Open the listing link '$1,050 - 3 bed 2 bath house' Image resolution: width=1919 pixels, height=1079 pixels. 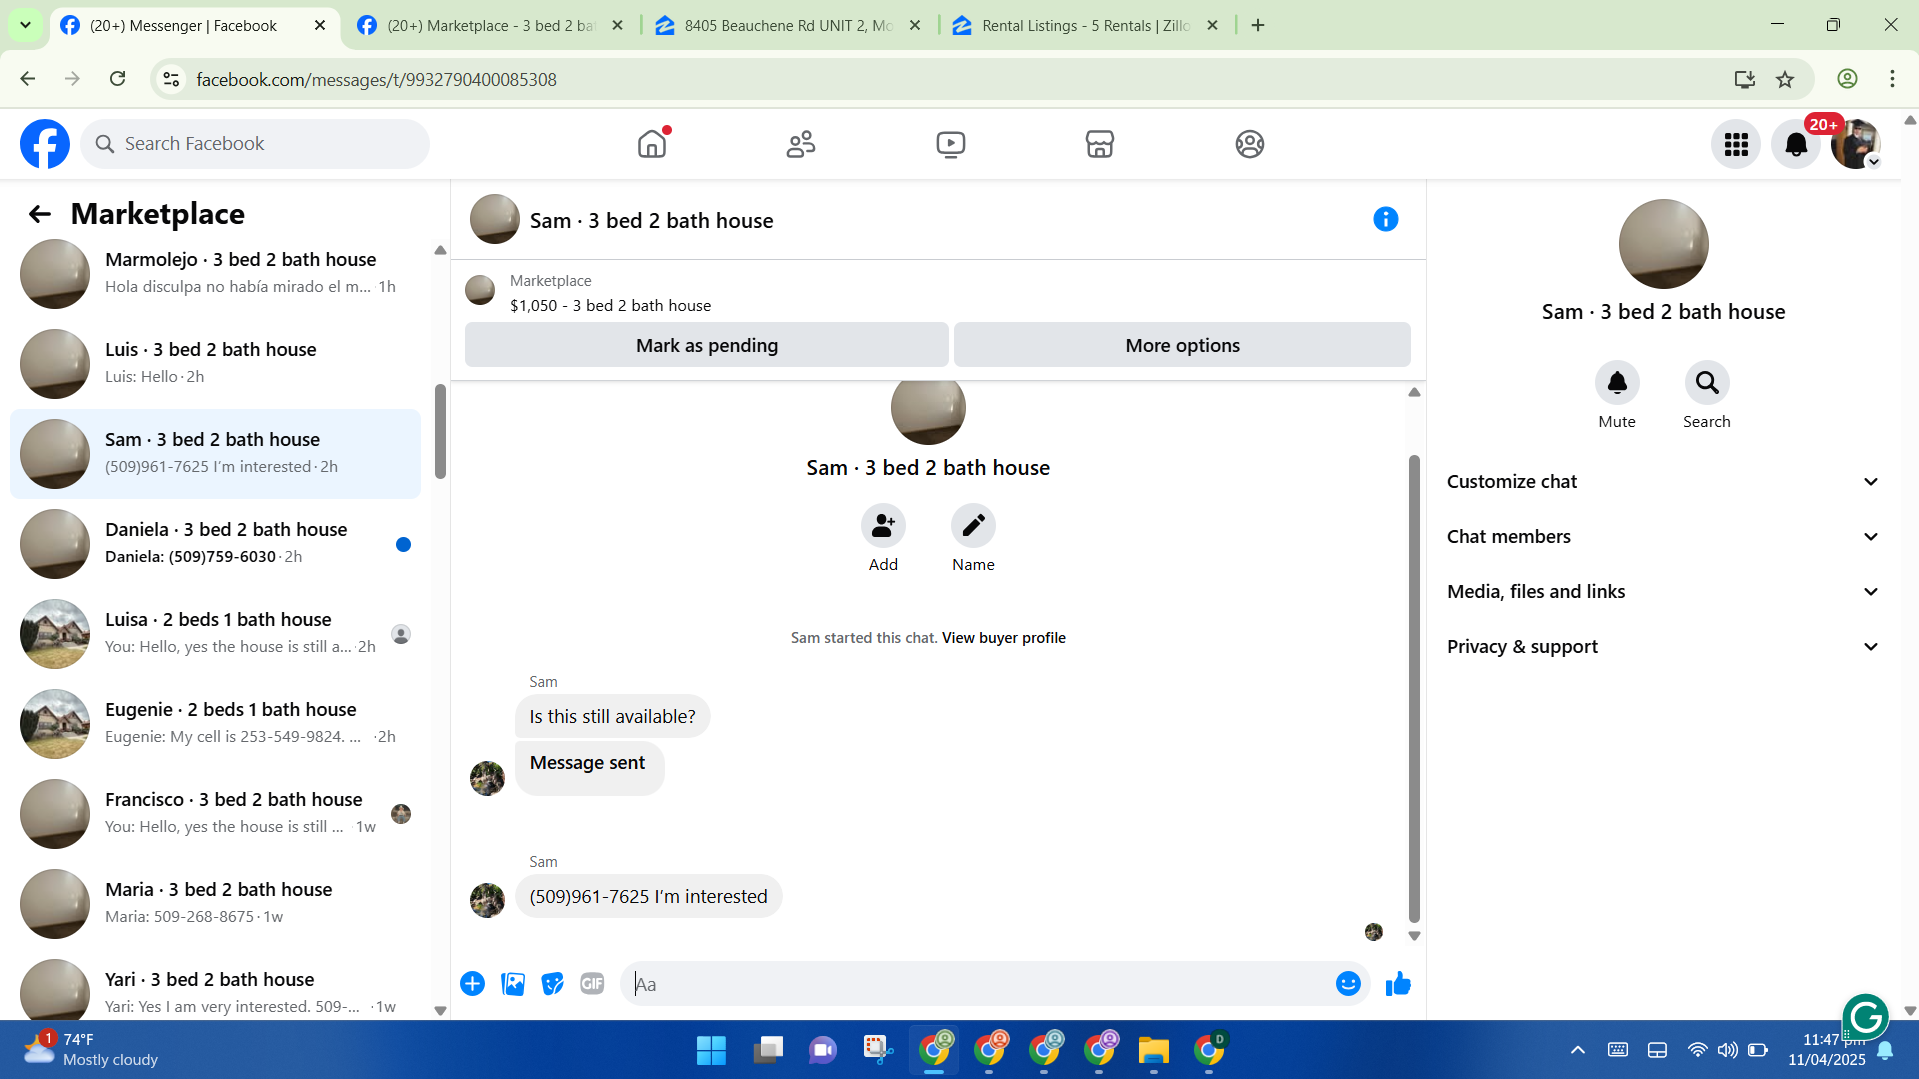pos(610,306)
